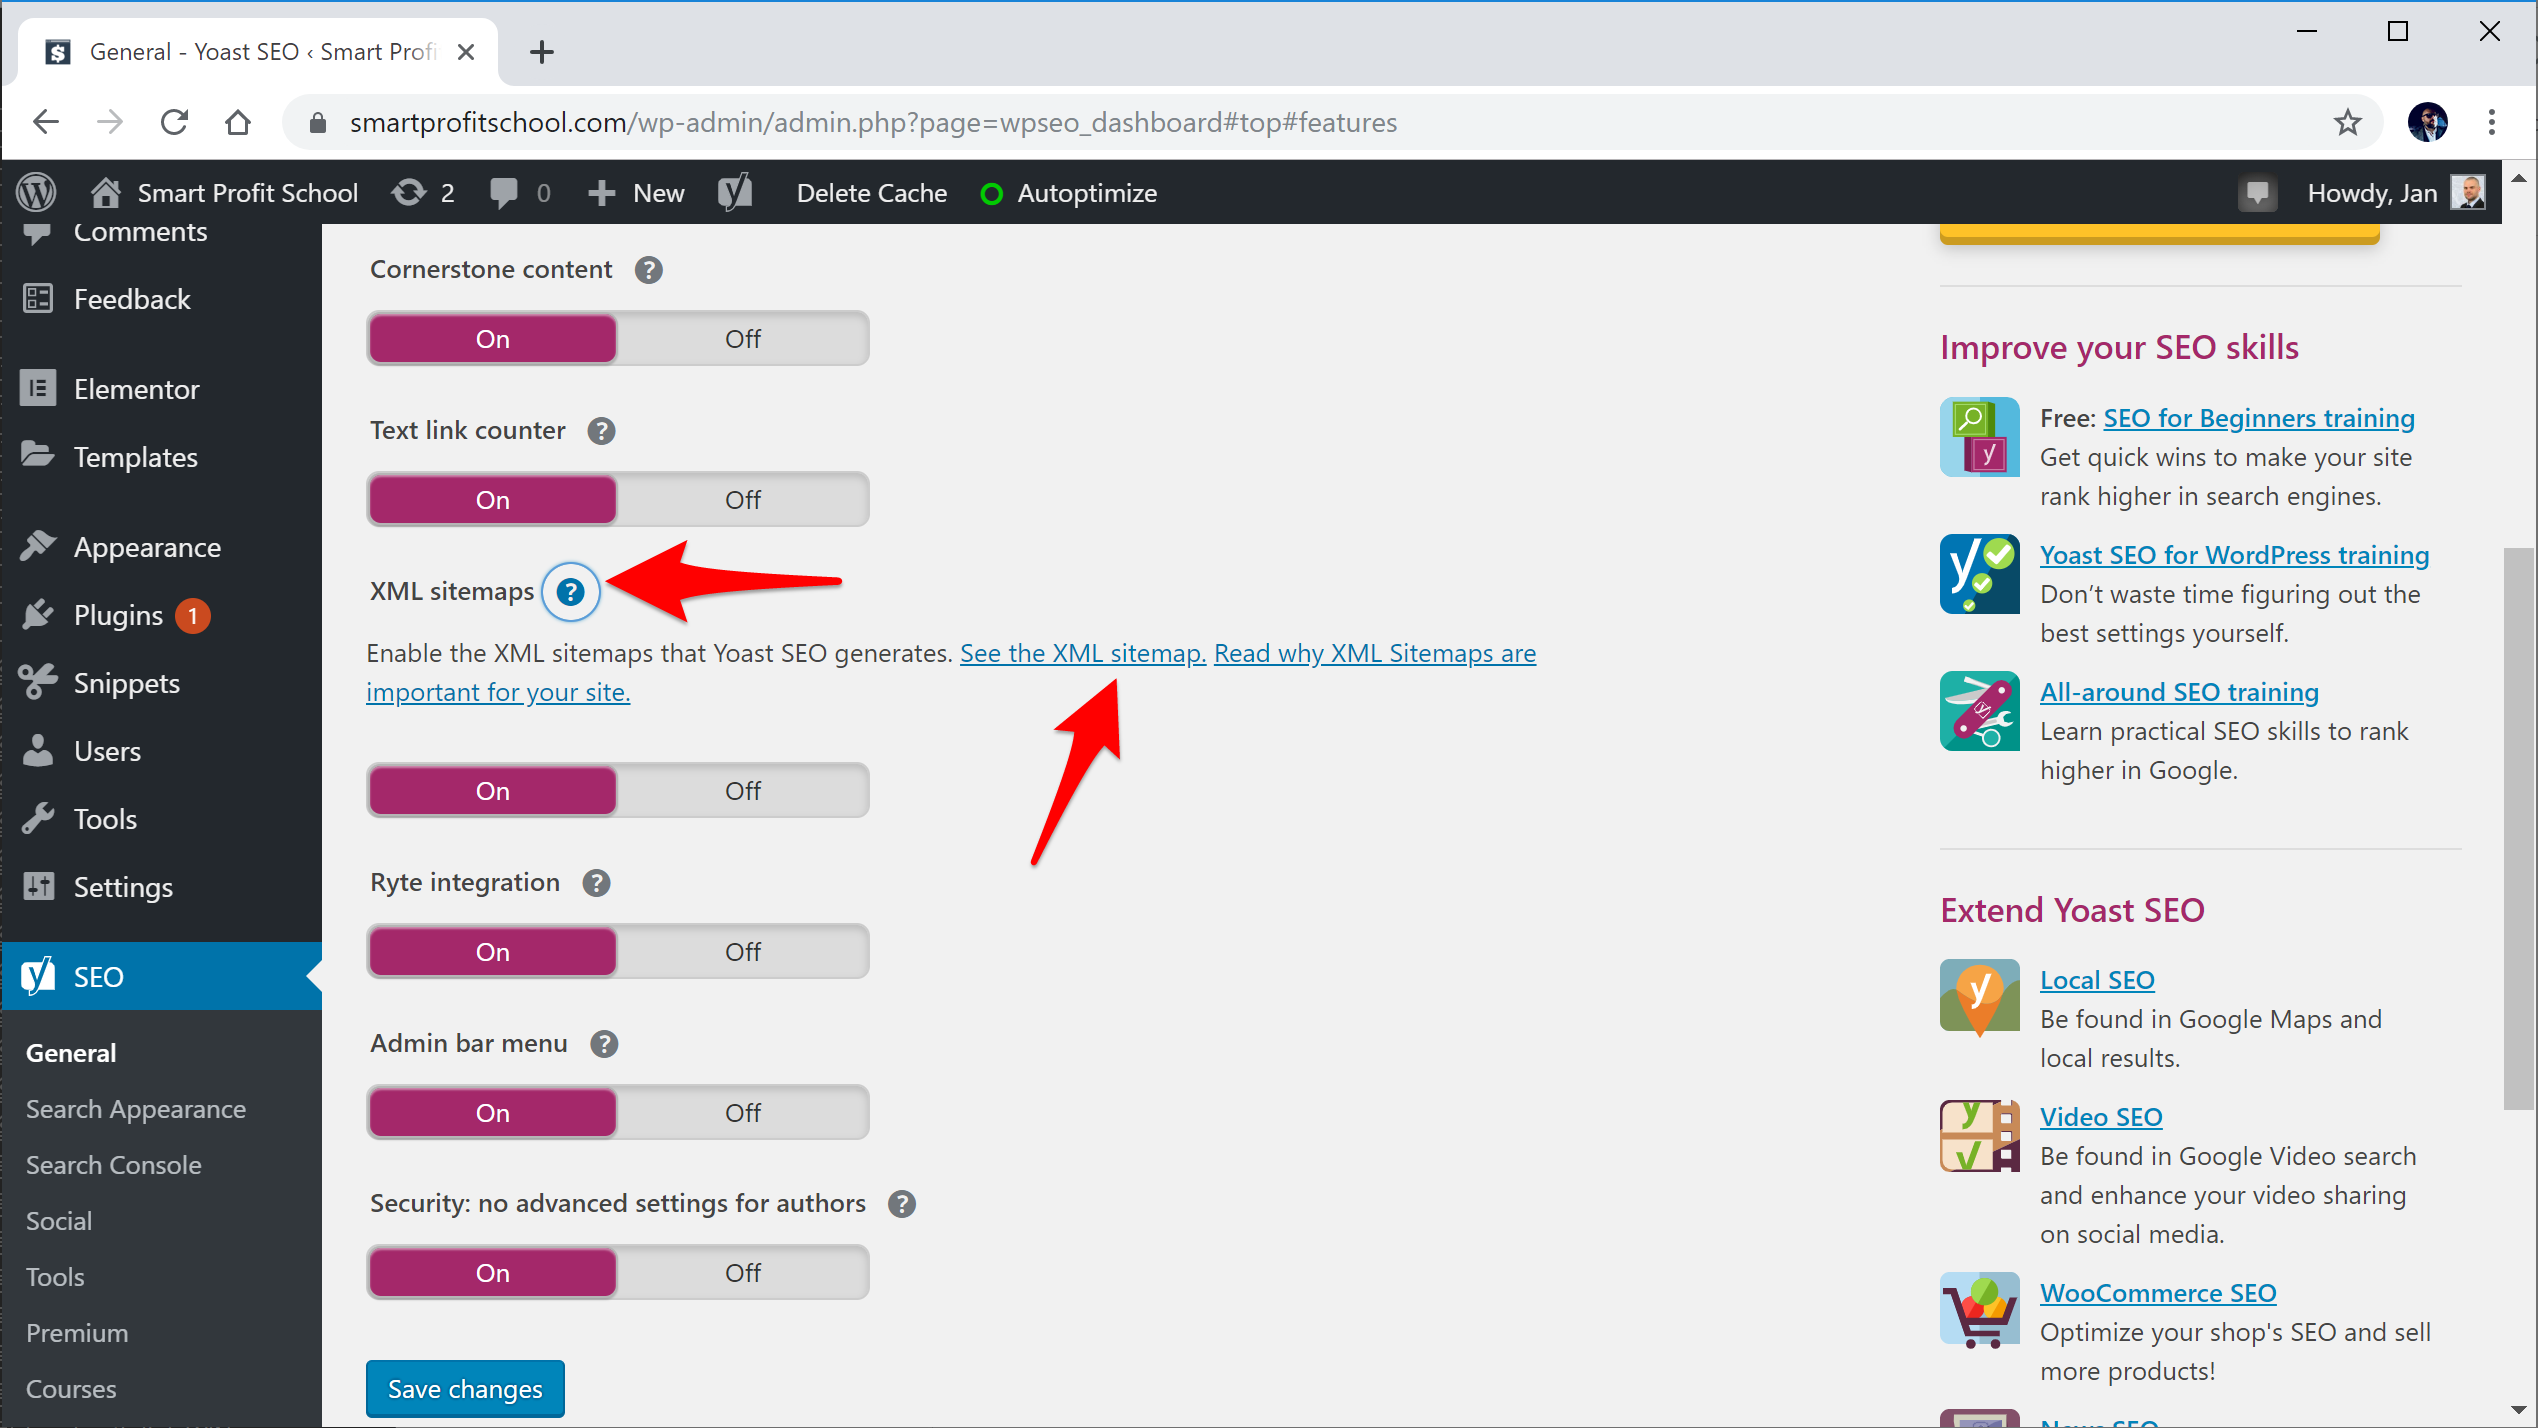Open a new browser tab

(x=542, y=52)
